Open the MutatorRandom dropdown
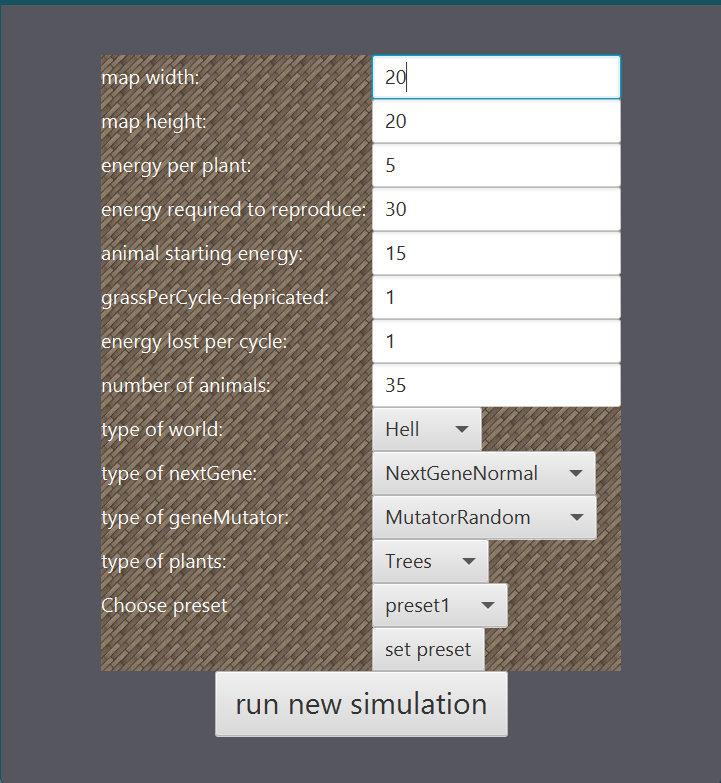Viewport: 721px width, 783px height. click(484, 517)
